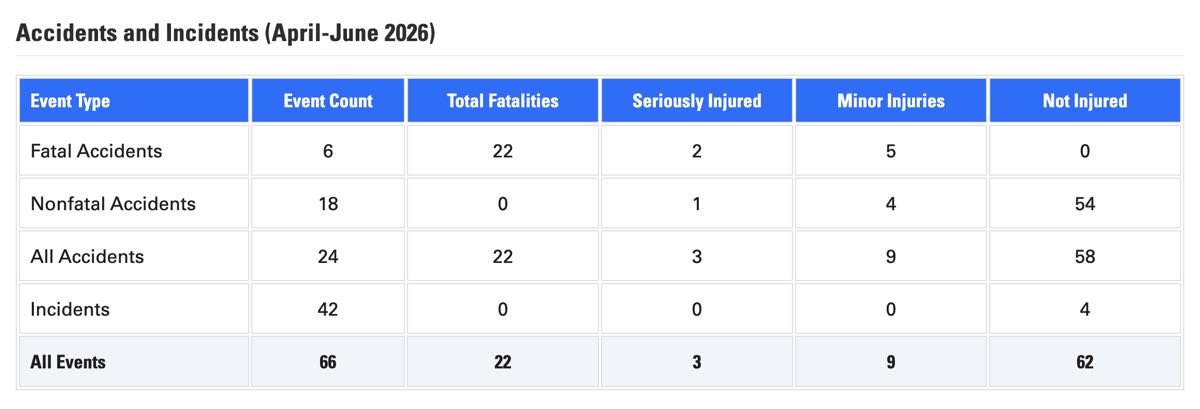Click the Not Injured column header
The height and width of the screenshot is (409, 1200).
pyautogui.click(x=1084, y=100)
